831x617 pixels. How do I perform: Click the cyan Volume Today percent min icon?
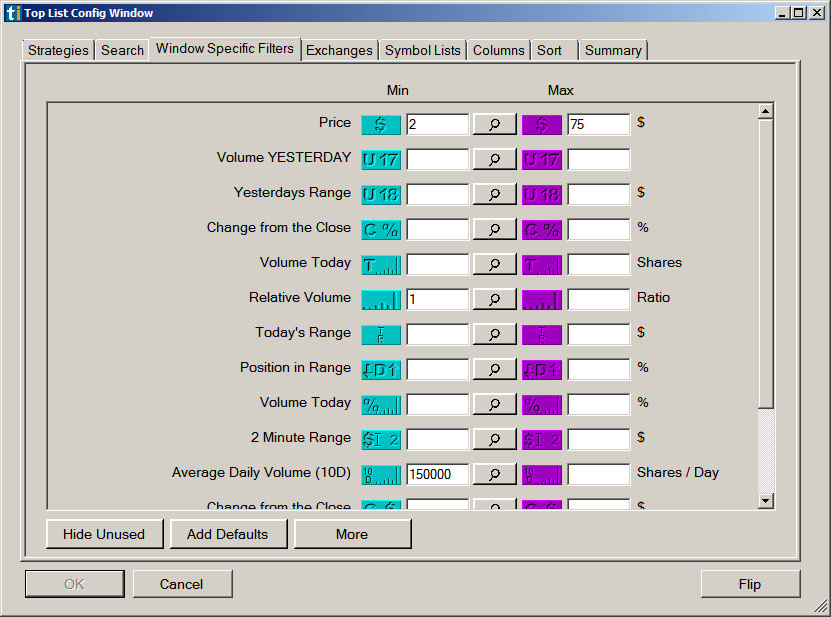[x=381, y=404]
